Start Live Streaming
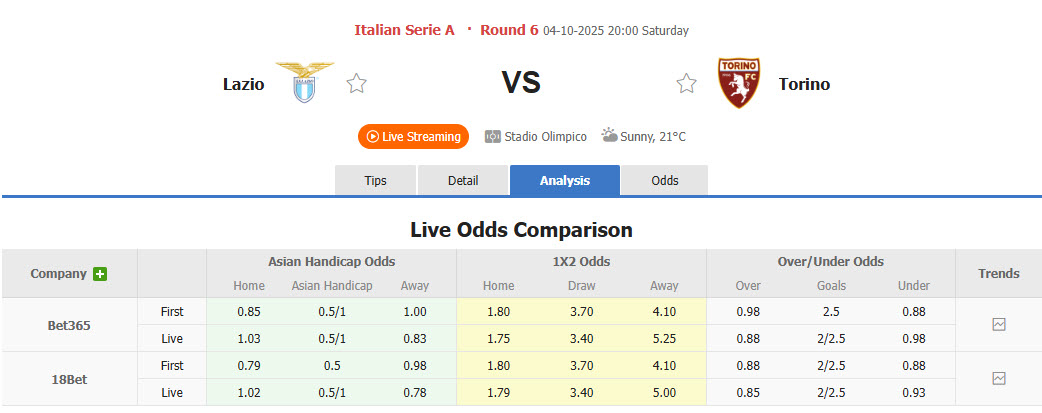 click(413, 137)
